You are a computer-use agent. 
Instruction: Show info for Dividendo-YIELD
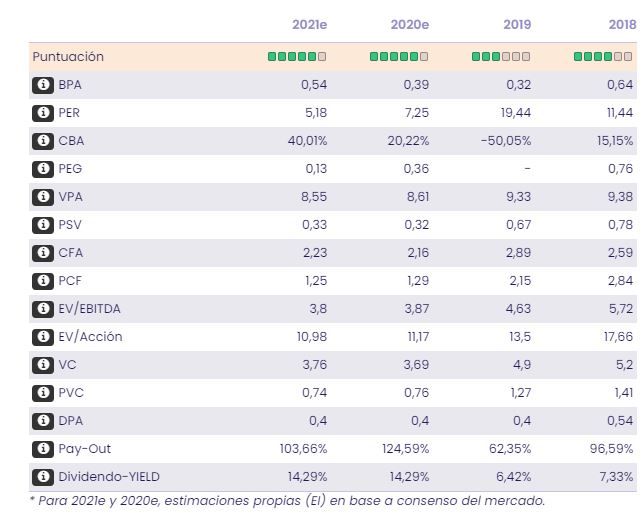[x=42, y=477]
